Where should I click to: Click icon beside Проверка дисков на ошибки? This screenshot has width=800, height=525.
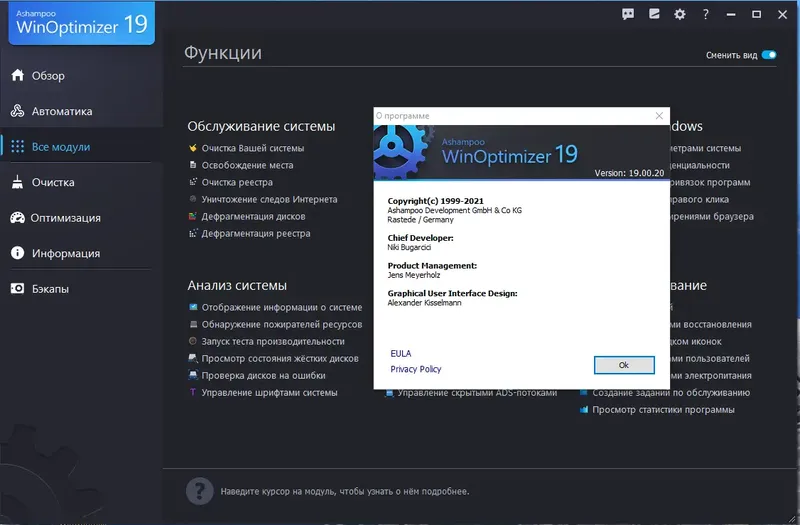tap(193, 375)
